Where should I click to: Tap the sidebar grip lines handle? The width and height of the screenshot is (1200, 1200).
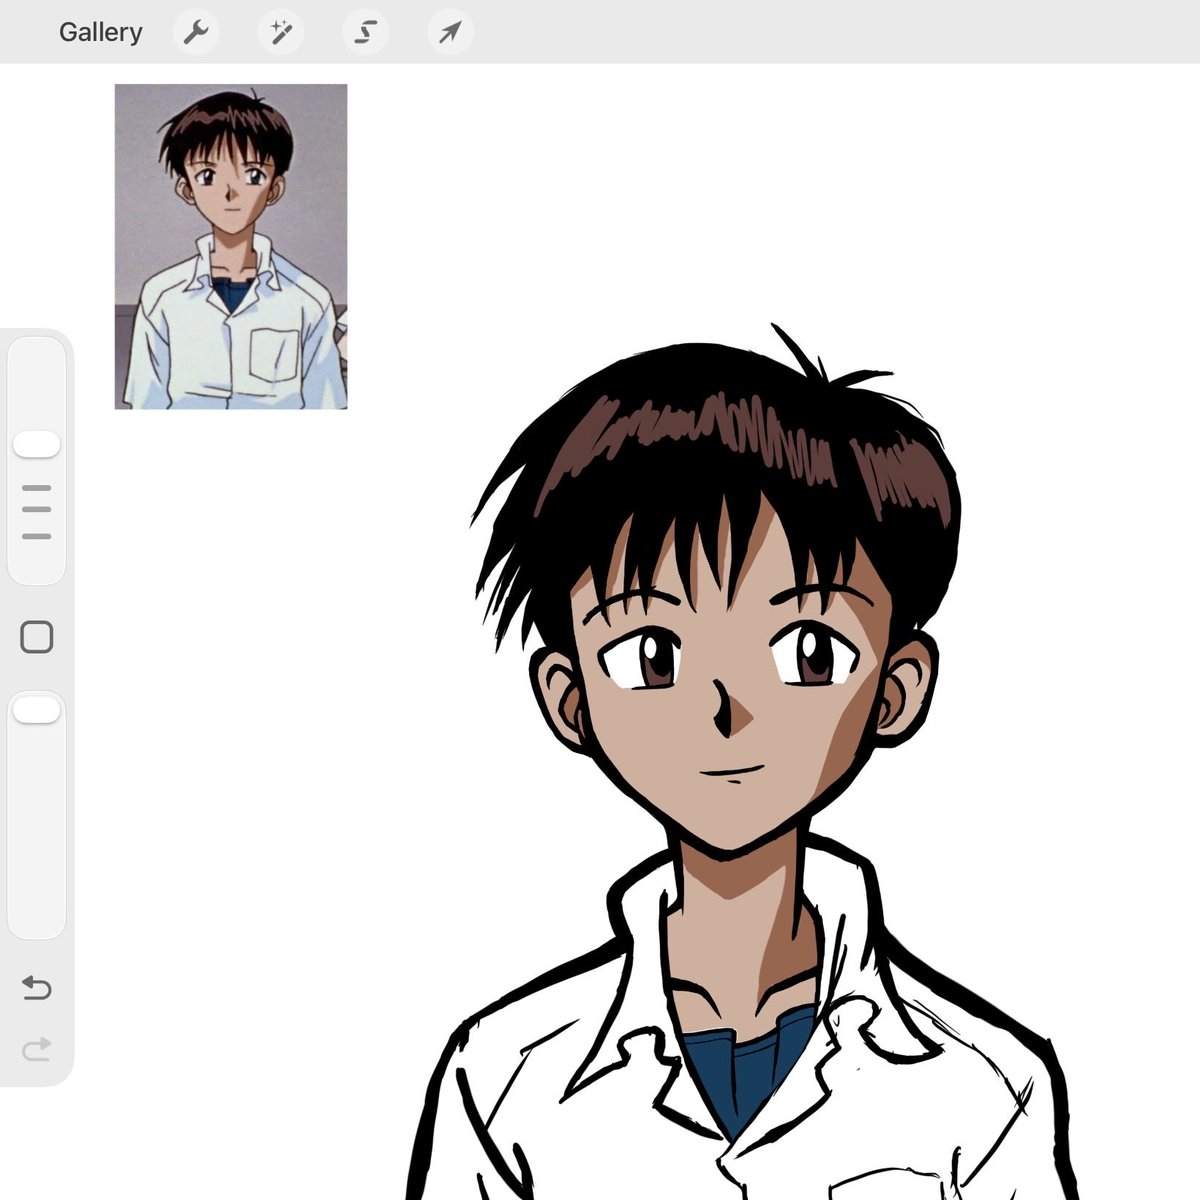36,512
